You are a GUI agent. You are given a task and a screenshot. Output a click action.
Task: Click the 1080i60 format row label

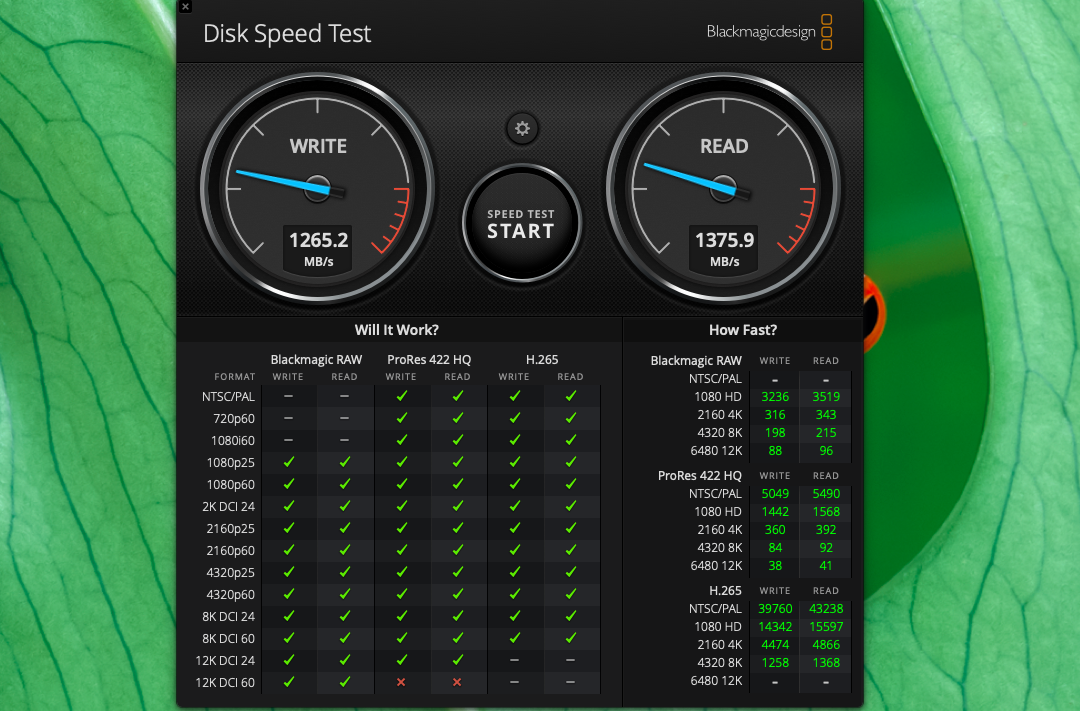coord(233,440)
